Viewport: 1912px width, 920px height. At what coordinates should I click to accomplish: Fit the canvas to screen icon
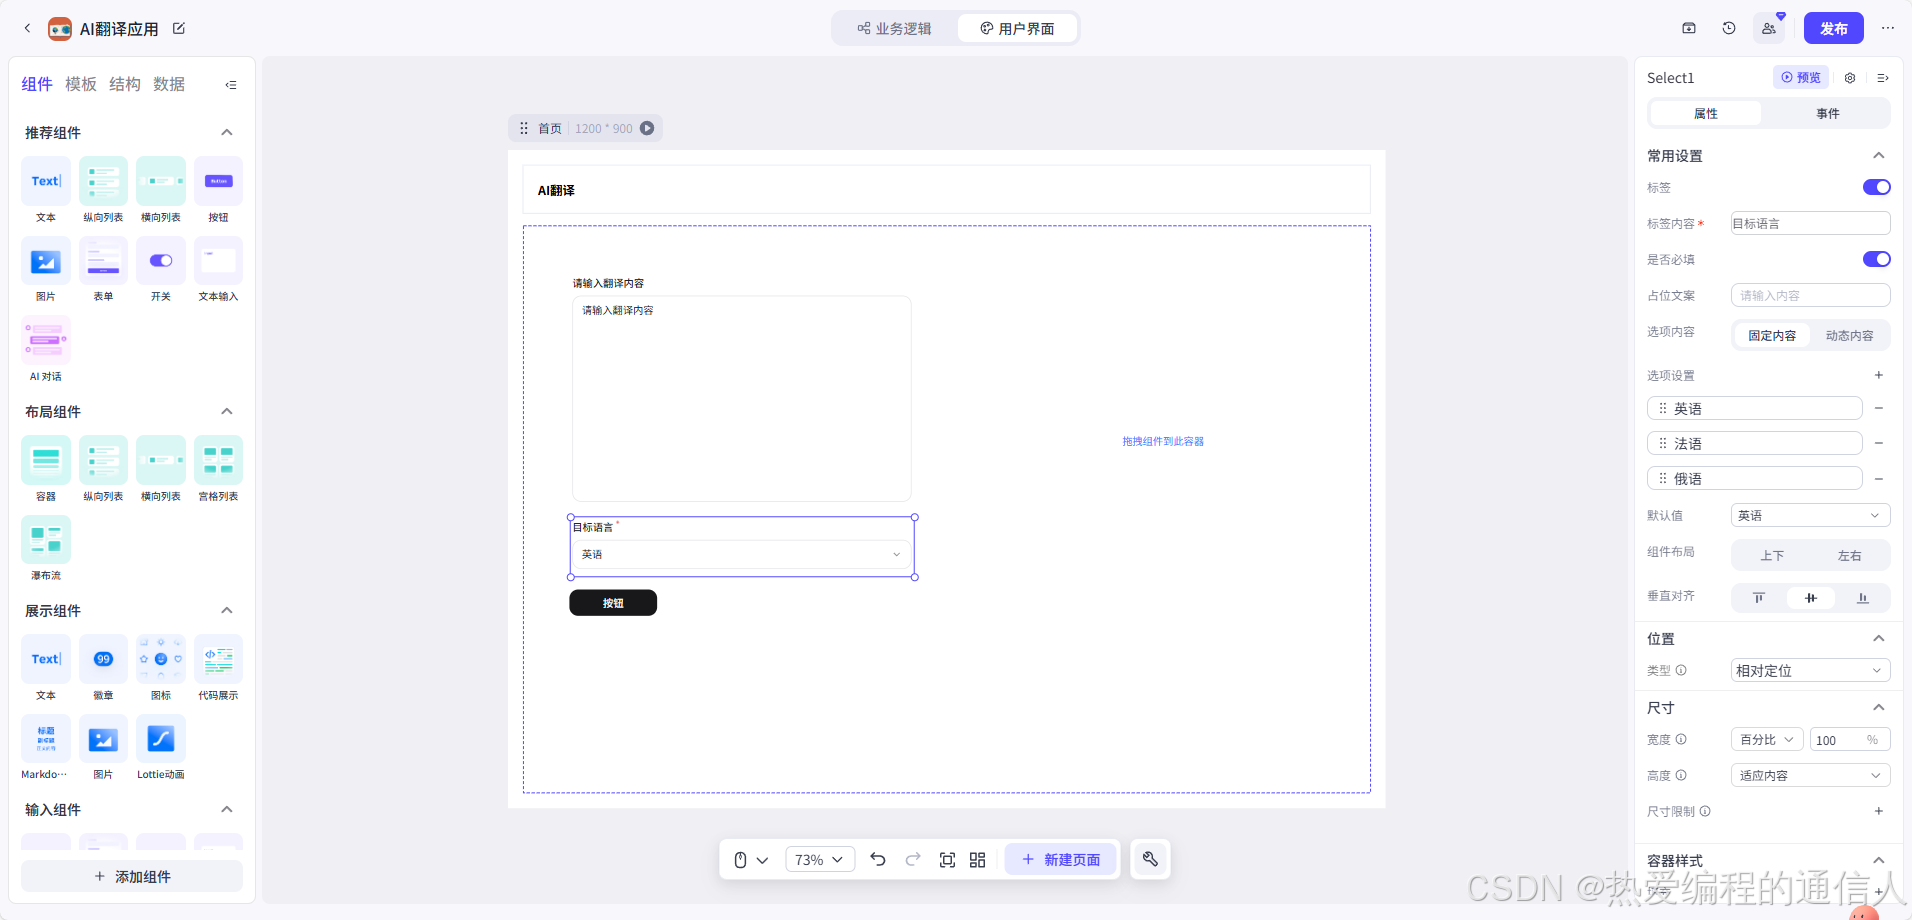point(947,860)
